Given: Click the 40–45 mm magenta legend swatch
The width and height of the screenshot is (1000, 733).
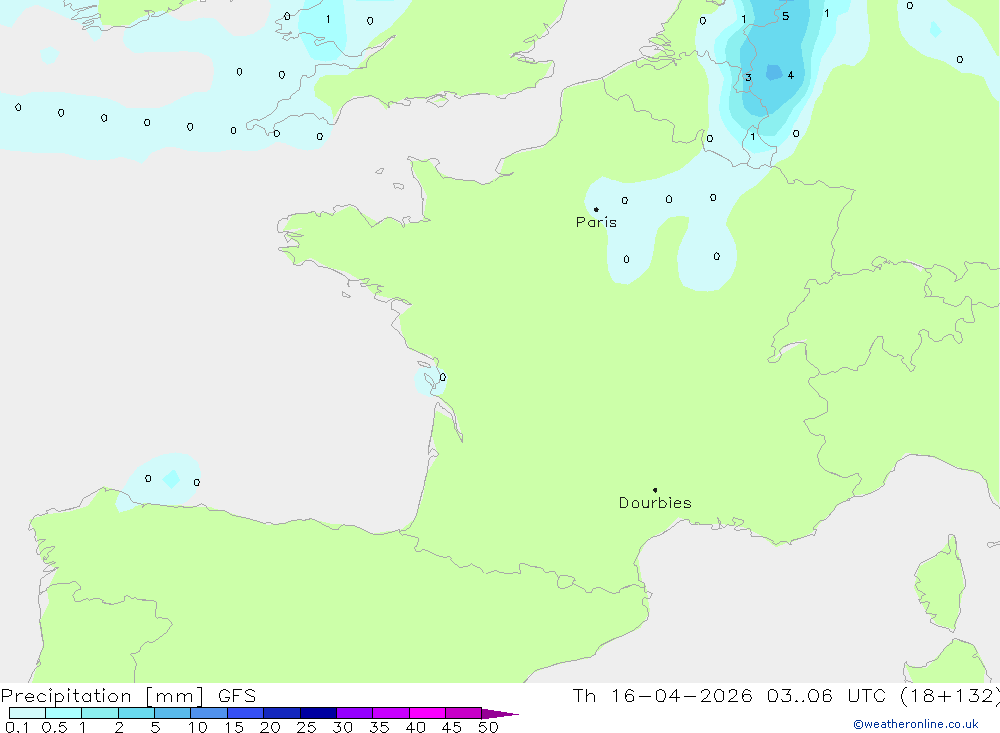Looking at the screenshot, I should coord(427,713).
